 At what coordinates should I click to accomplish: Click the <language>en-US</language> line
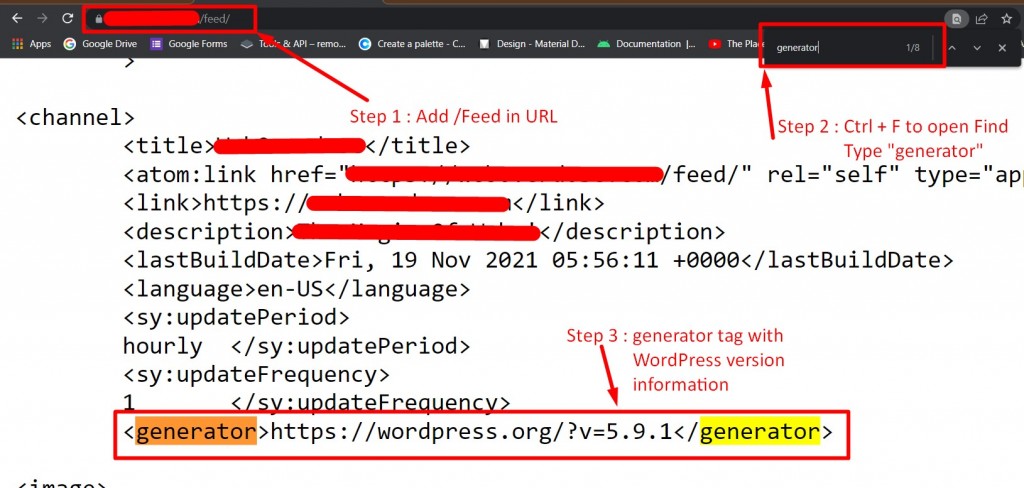pyautogui.click(x=296, y=289)
